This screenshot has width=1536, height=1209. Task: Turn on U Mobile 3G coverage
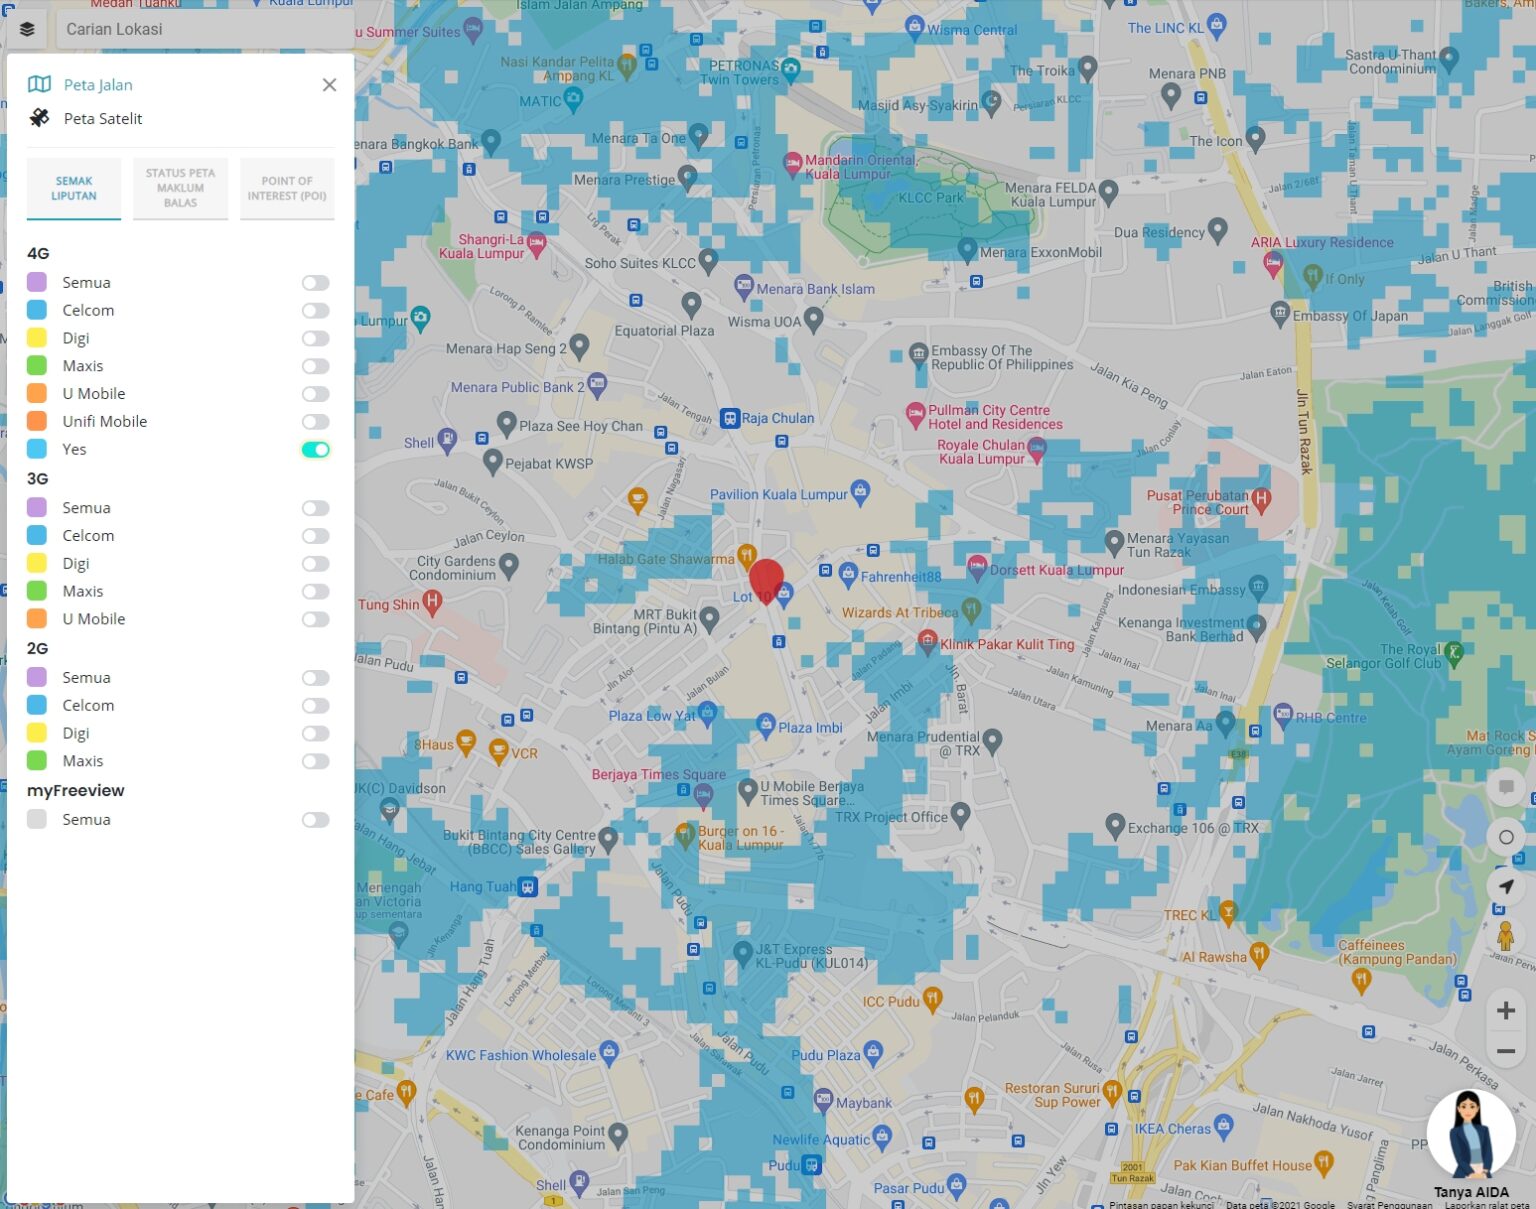pyautogui.click(x=315, y=619)
